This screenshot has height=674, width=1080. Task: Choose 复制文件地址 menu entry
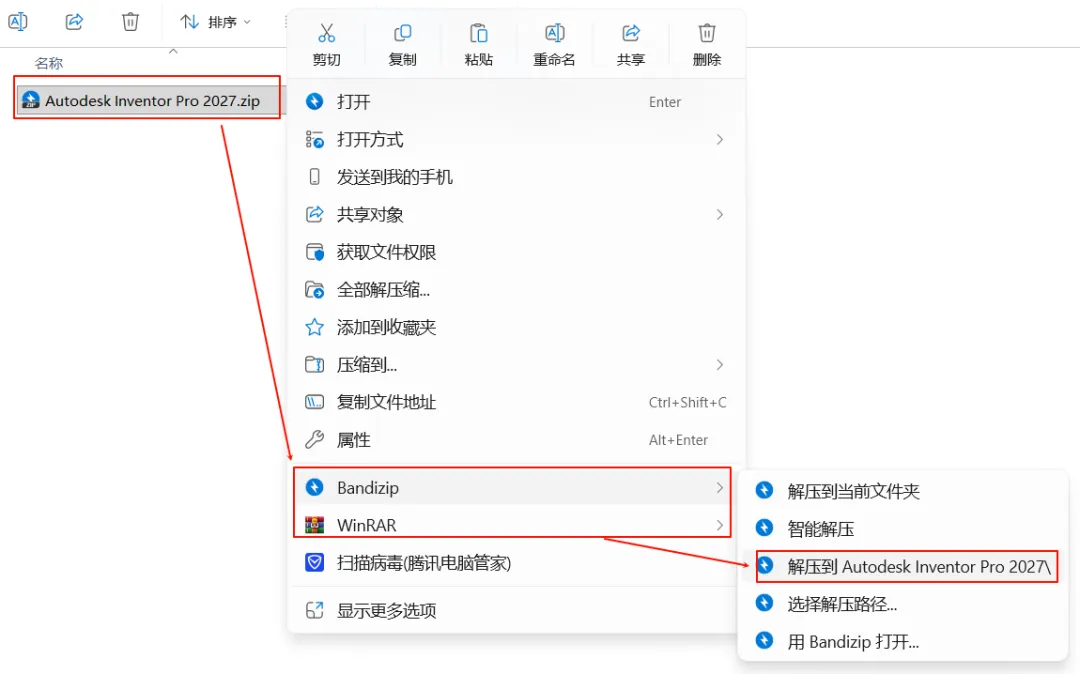click(x=516, y=402)
